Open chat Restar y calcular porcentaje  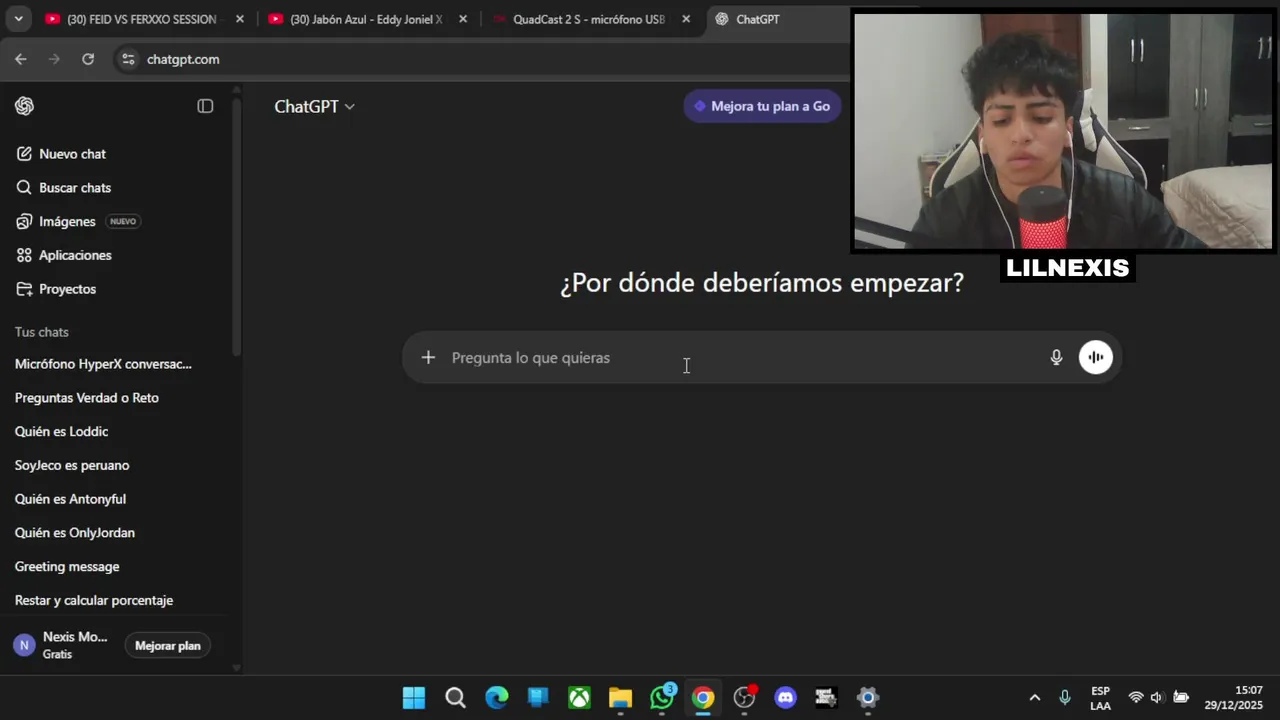tap(94, 600)
